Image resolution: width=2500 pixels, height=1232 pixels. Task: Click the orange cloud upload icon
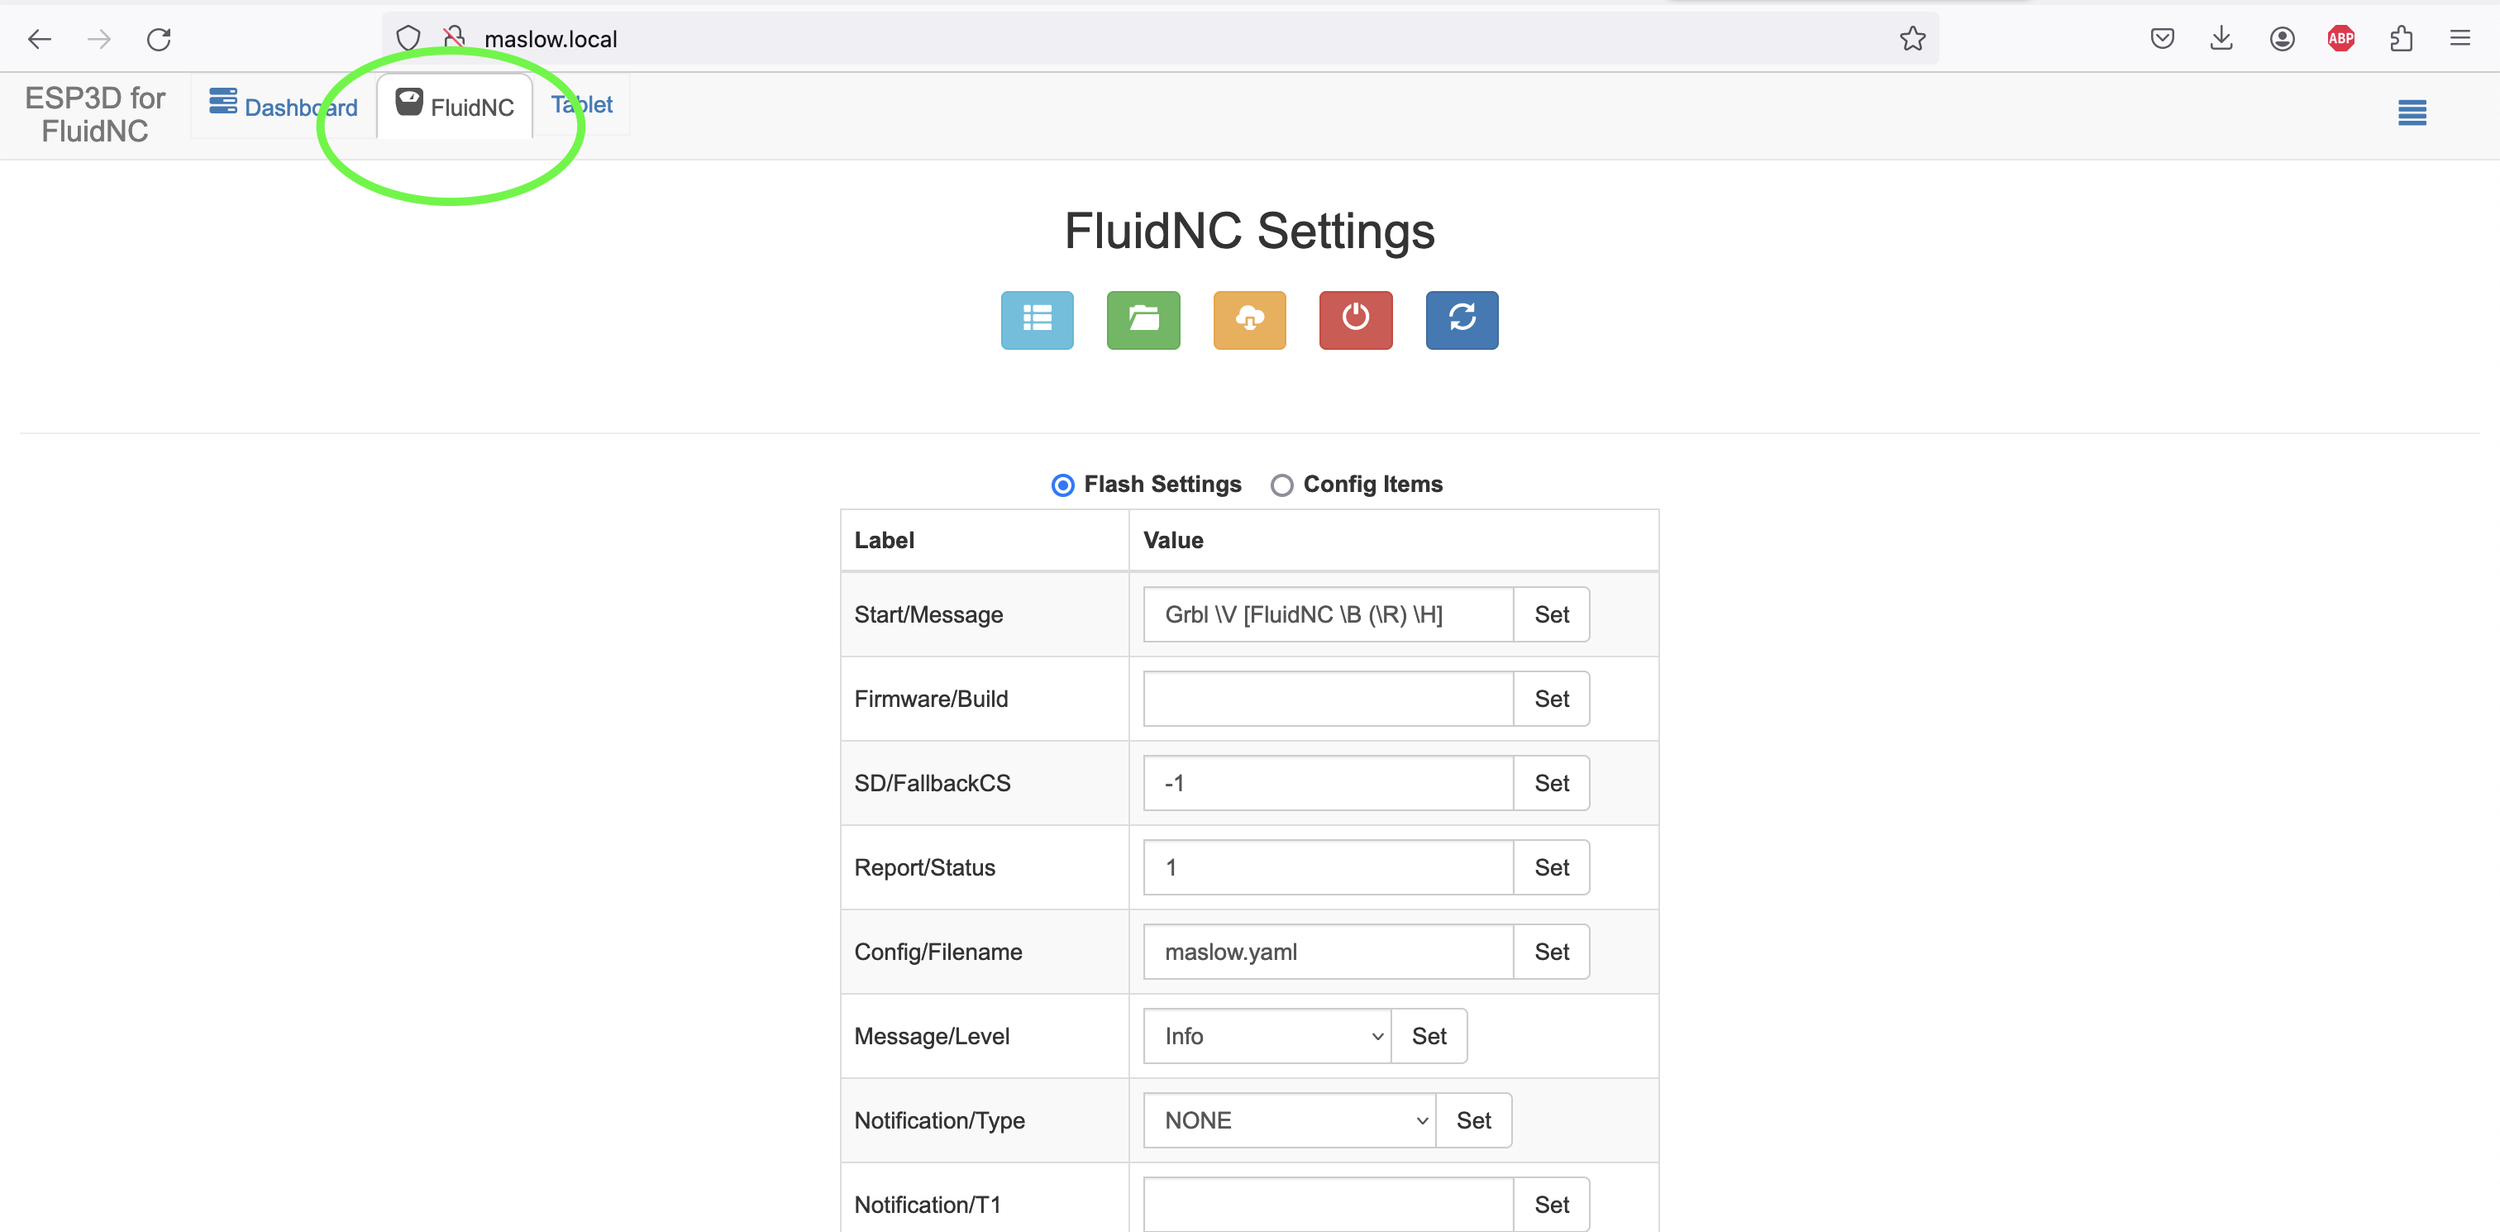pyautogui.click(x=1249, y=320)
